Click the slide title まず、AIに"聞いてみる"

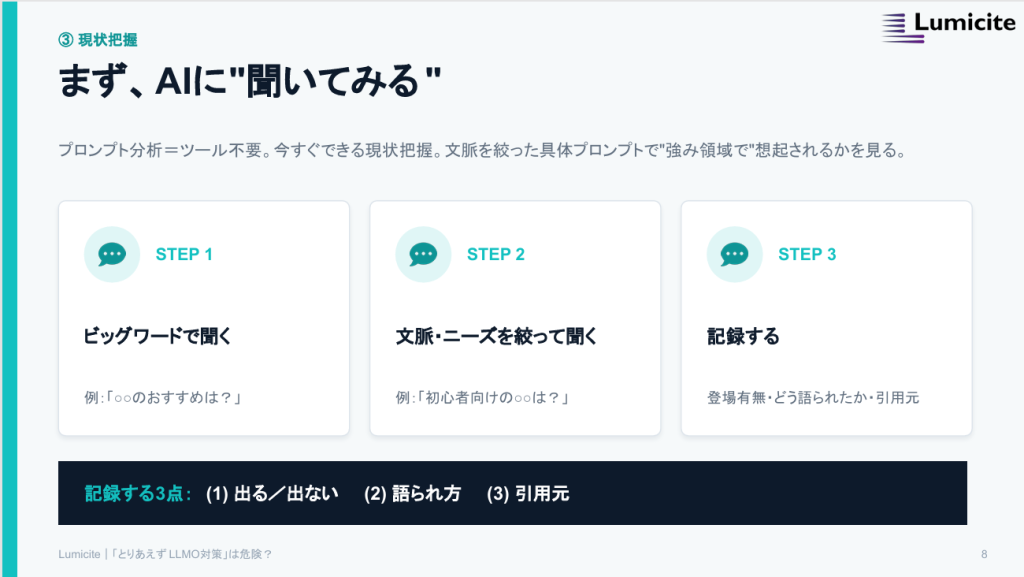(250, 81)
